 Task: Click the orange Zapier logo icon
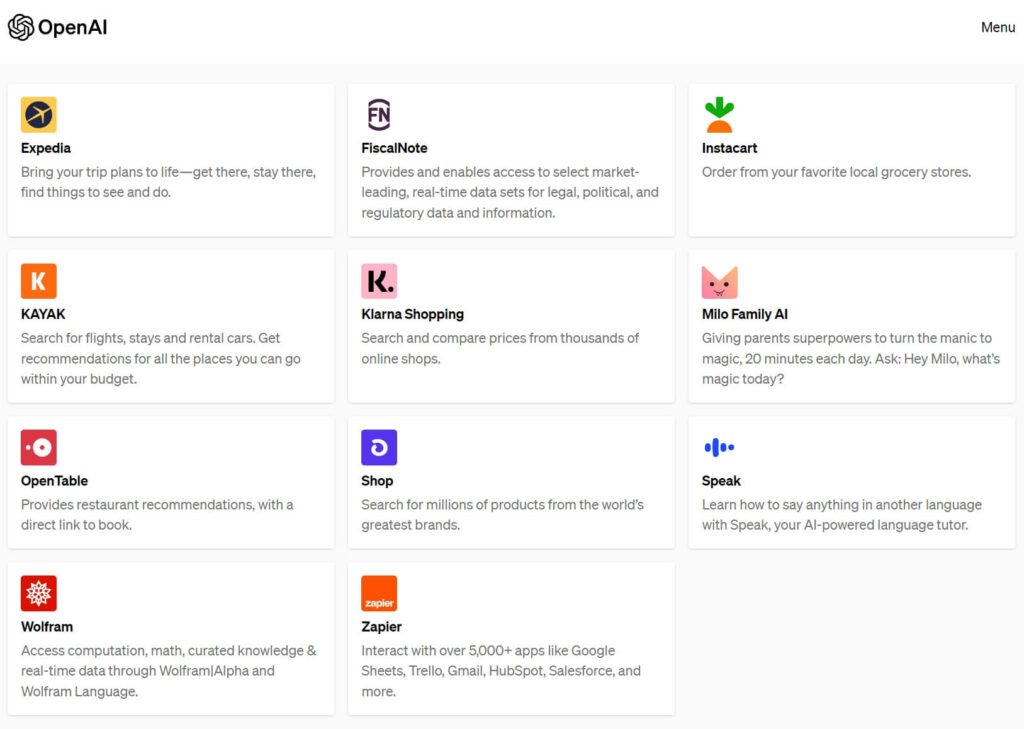point(379,593)
